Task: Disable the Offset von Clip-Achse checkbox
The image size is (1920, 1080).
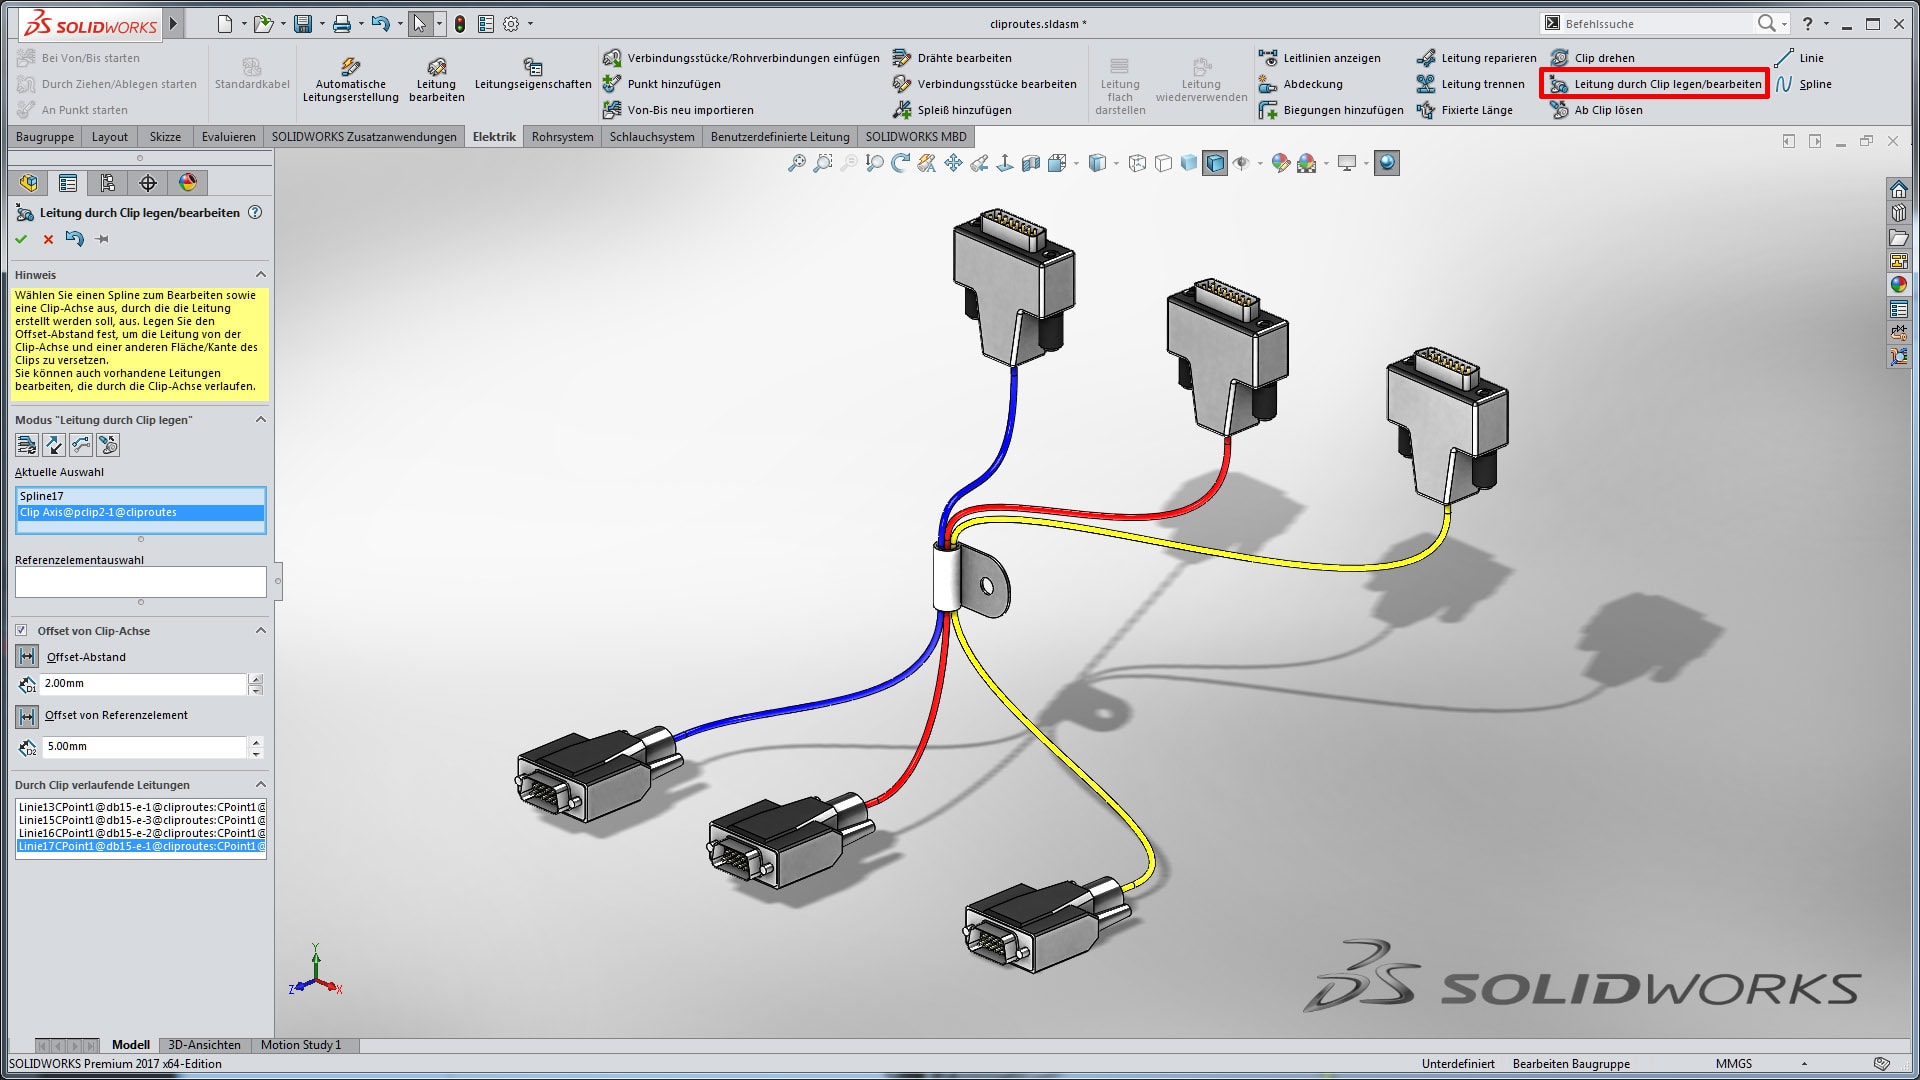Action: pyautogui.click(x=21, y=630)
